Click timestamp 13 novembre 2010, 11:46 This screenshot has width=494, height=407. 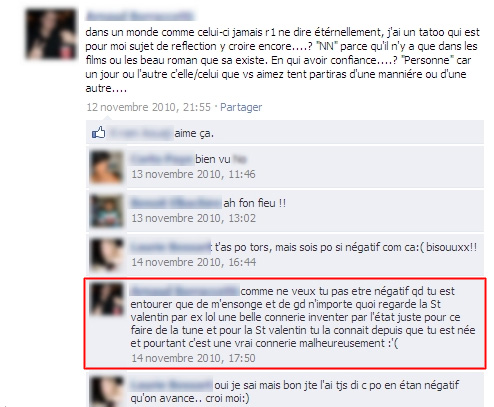193,174
